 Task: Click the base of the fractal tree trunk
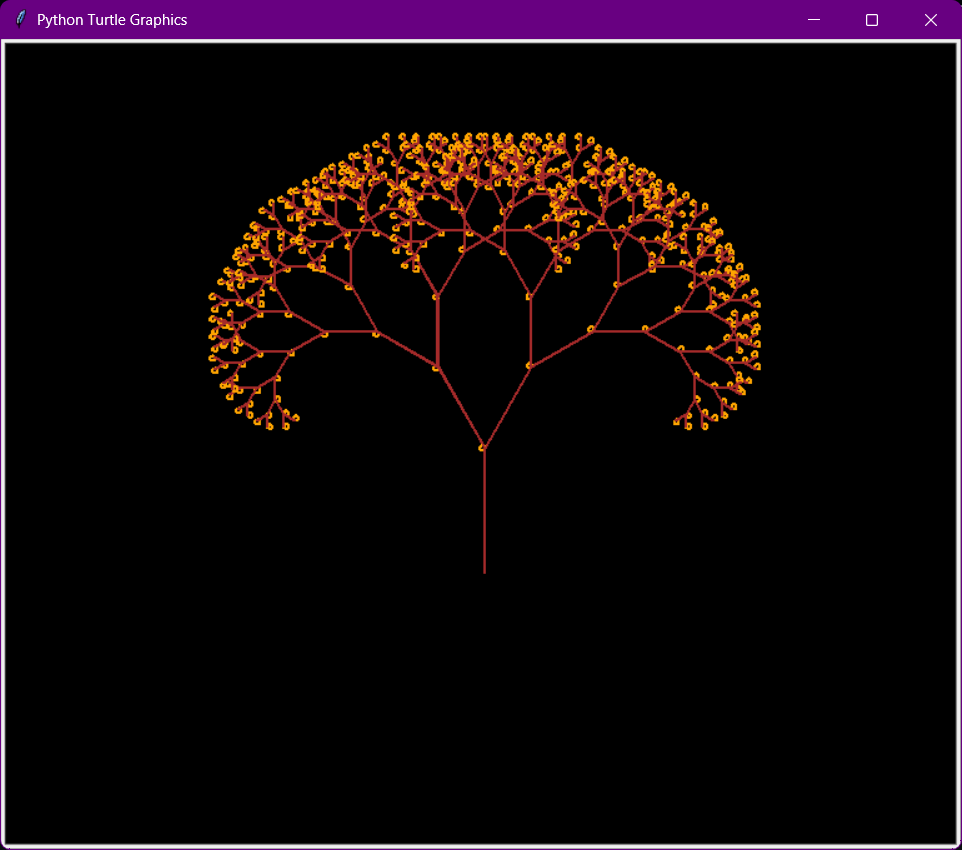pyautogui.click(x=484, y=570)
